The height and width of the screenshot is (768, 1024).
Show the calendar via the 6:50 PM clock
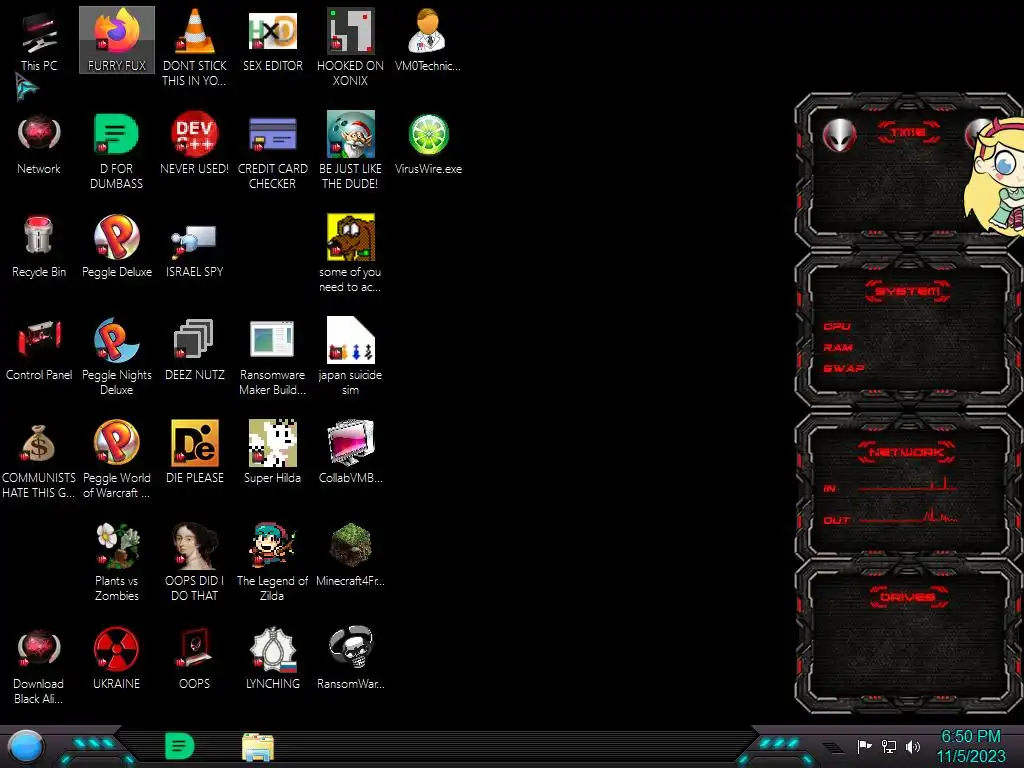click(x=971, y=746)
